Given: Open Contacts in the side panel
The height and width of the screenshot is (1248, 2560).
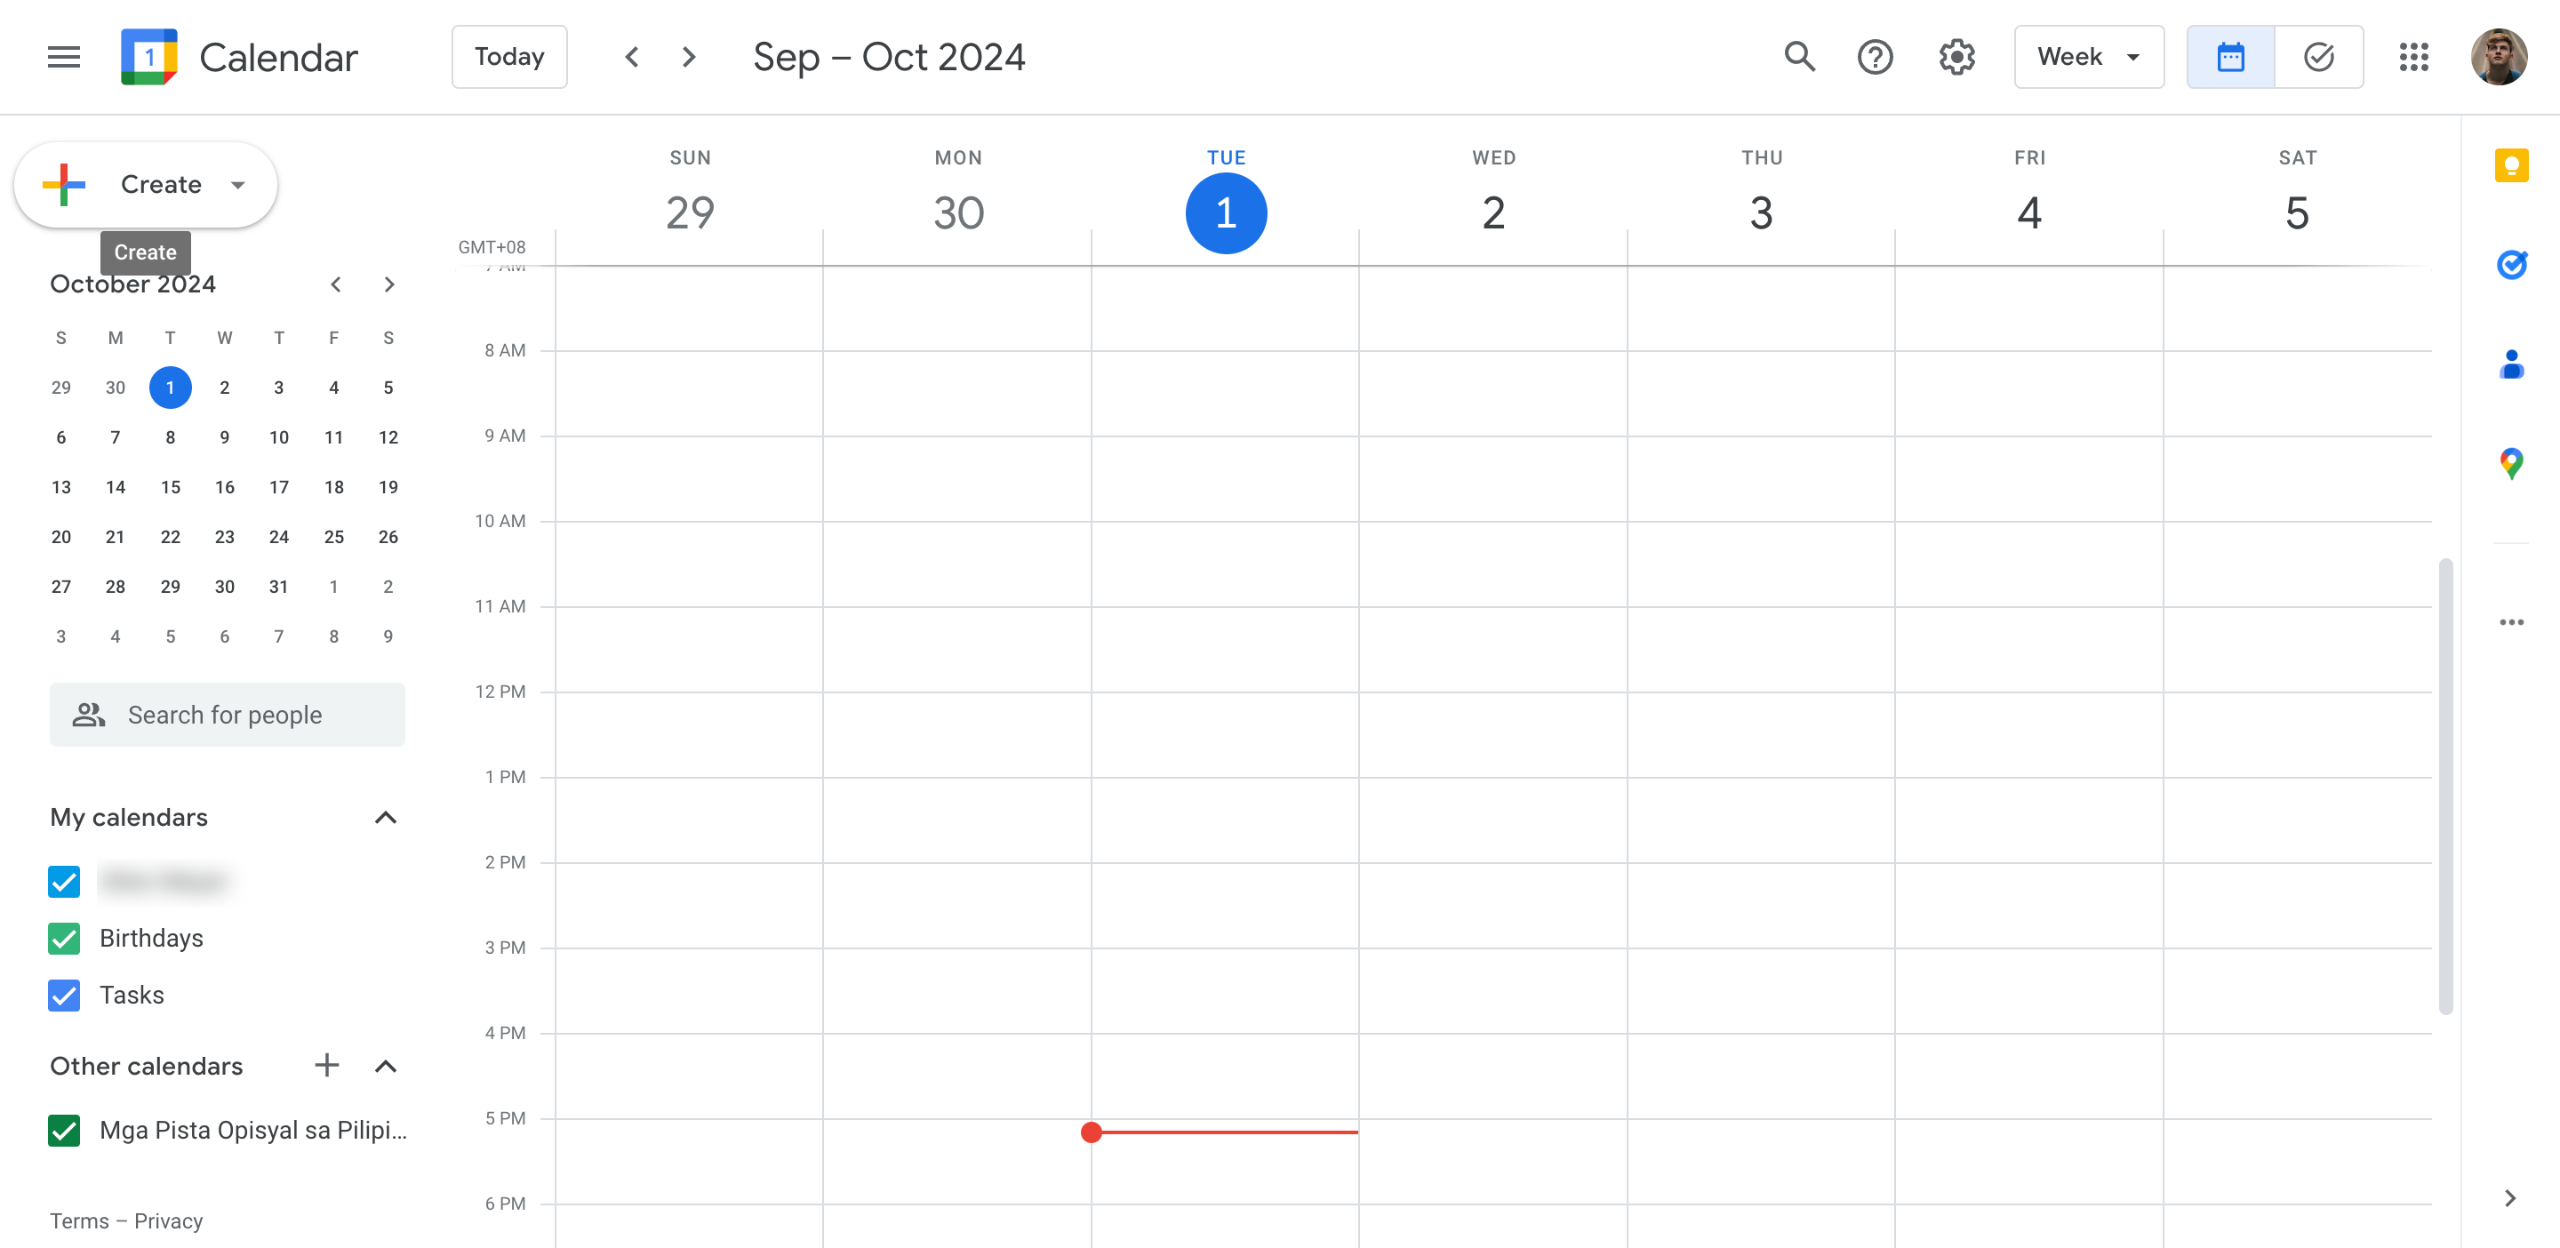Looking at the screenshot, I should (x=2511, y=365).
